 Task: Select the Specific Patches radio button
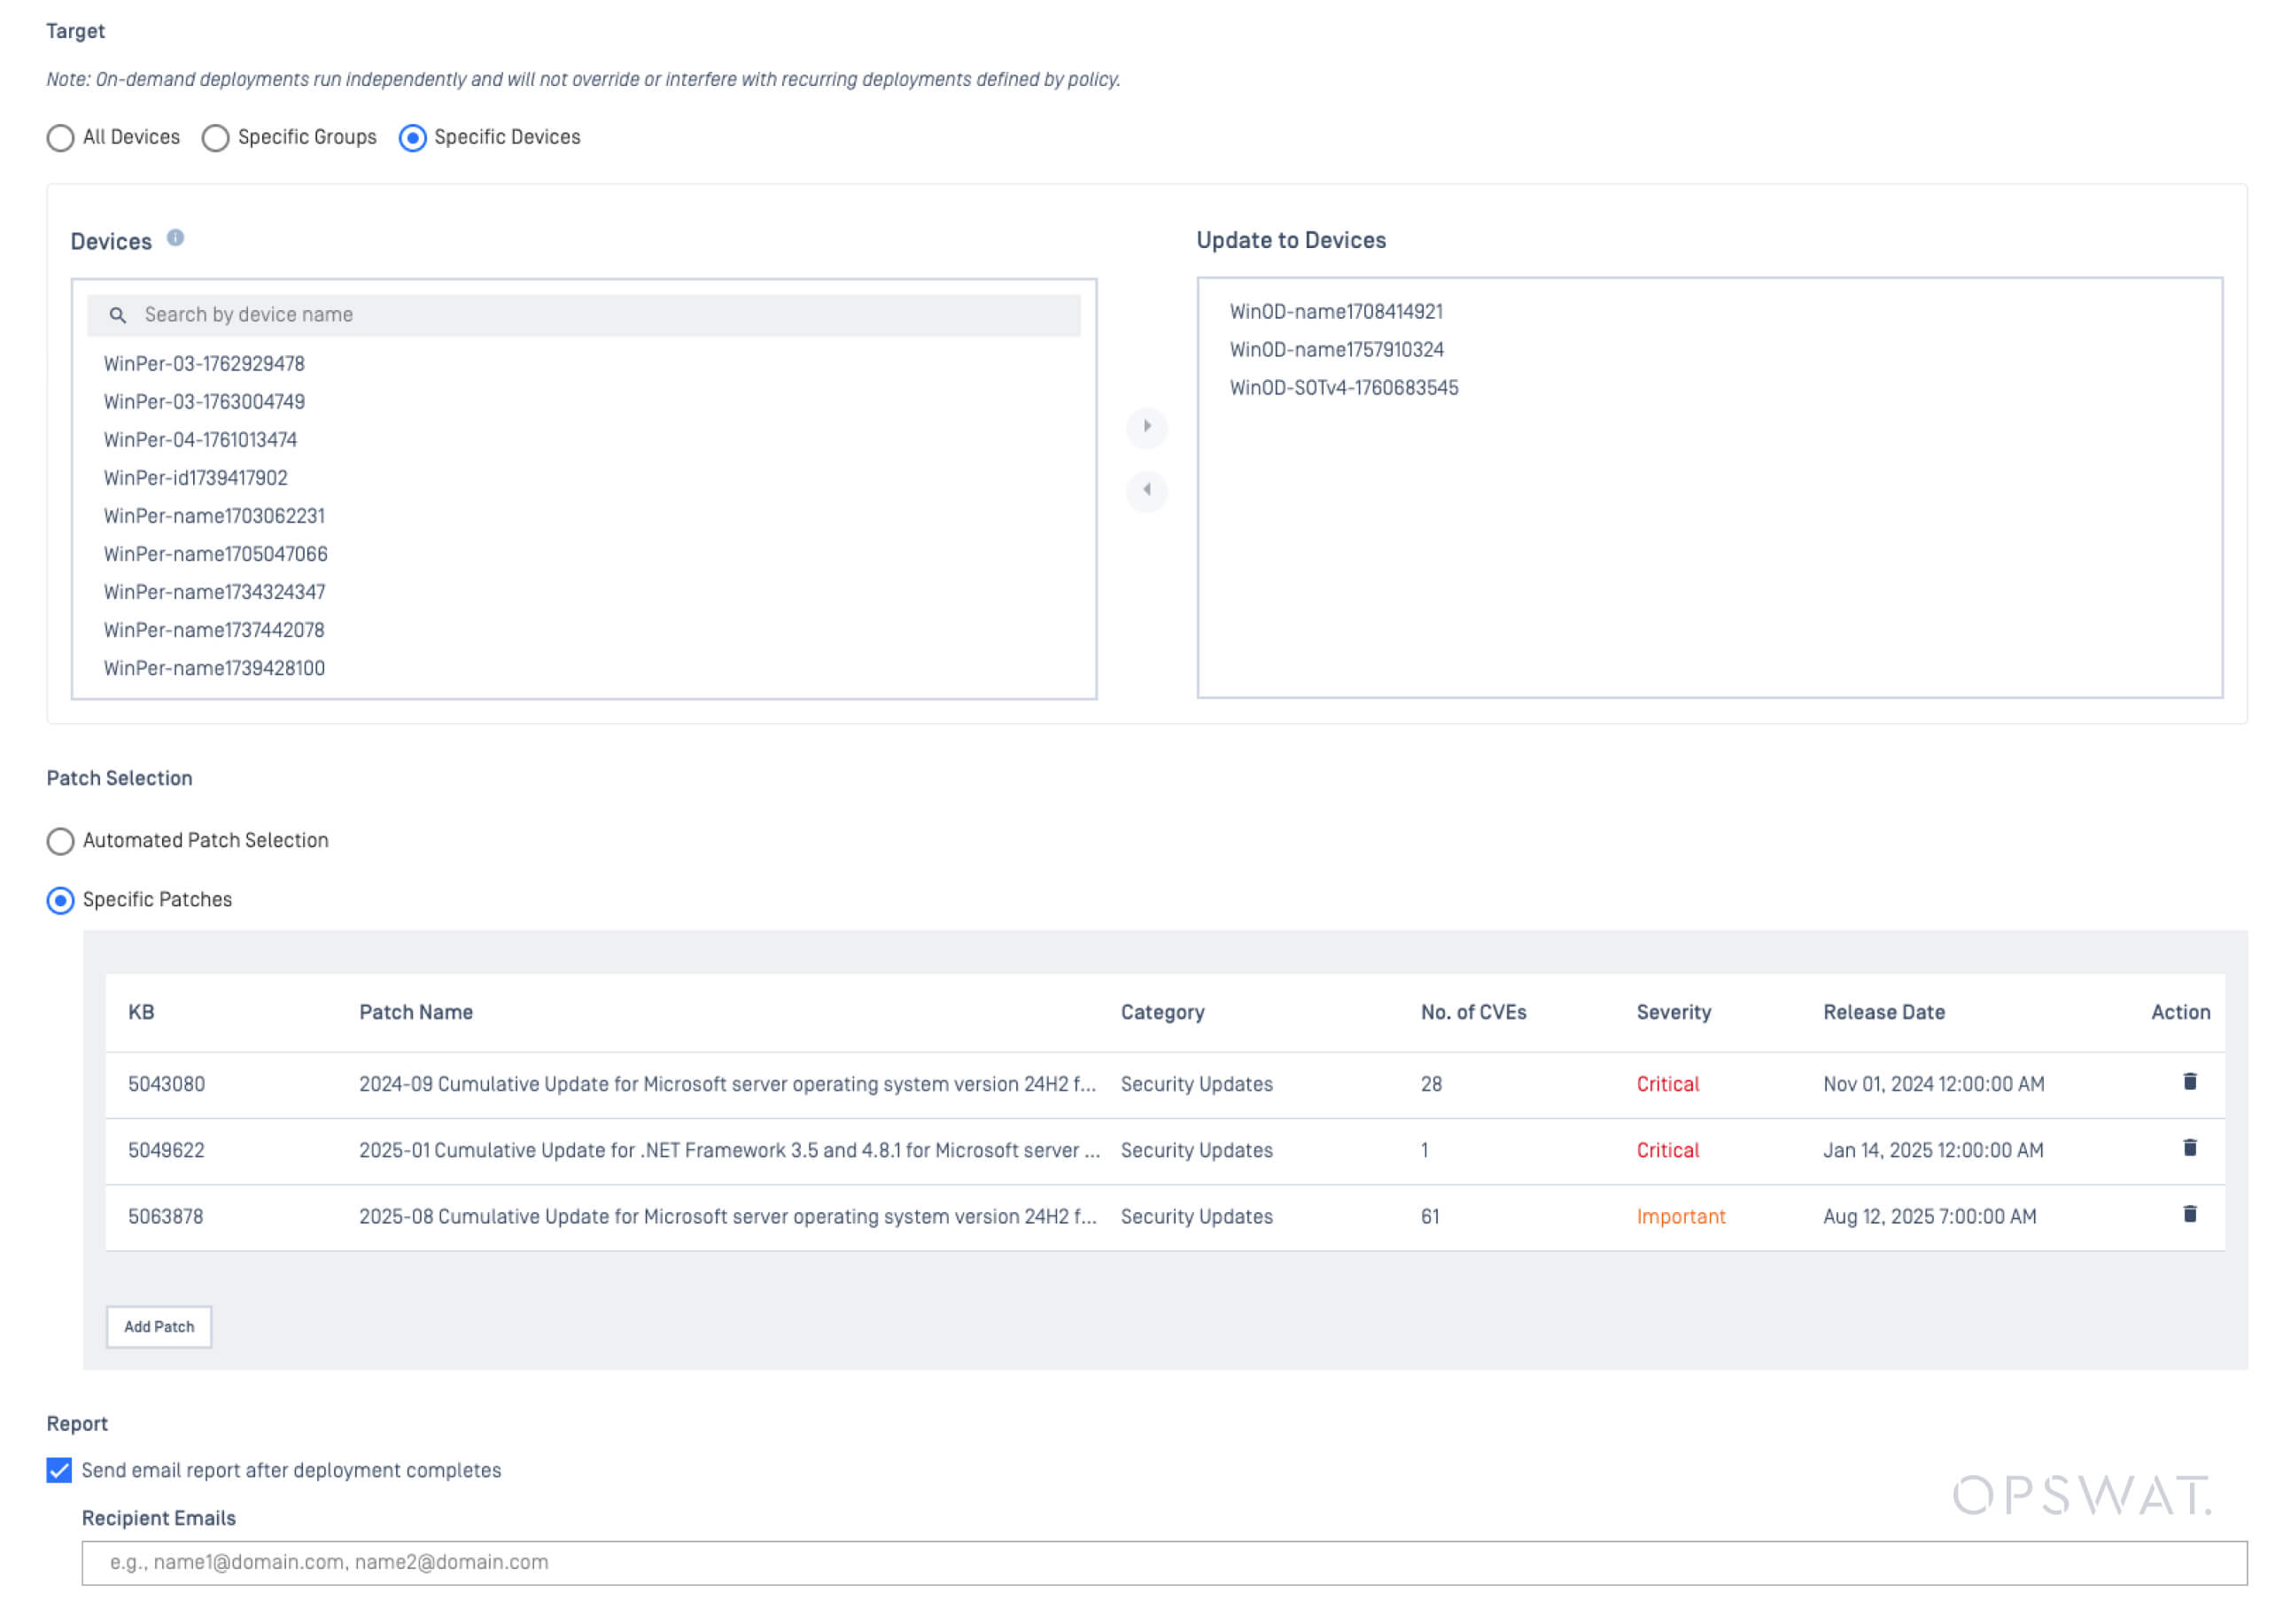tap(61, 900)
